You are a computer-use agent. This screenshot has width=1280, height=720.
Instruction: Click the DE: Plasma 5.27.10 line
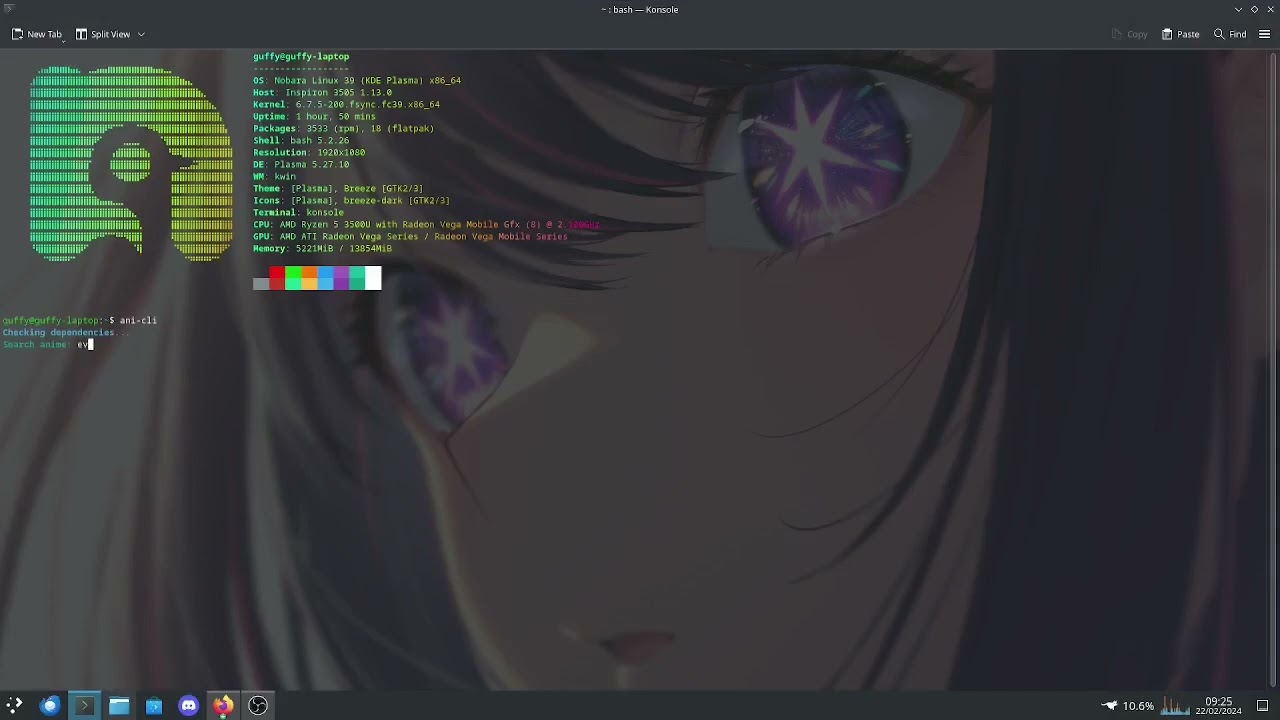click(x=301, y=165)
